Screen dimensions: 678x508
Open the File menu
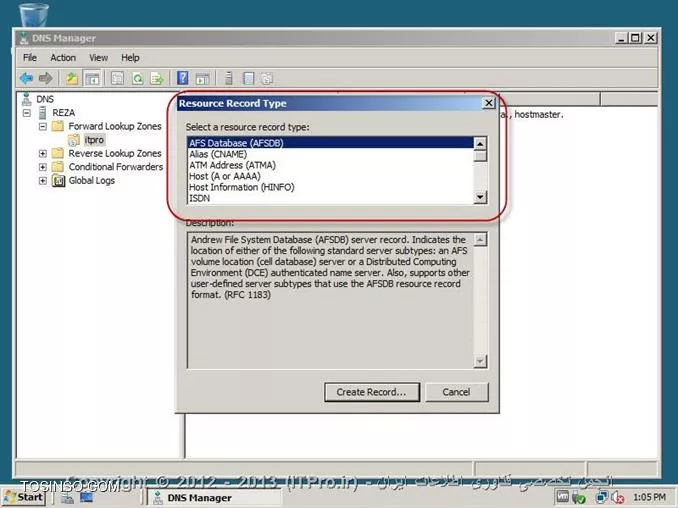point(30,58)
